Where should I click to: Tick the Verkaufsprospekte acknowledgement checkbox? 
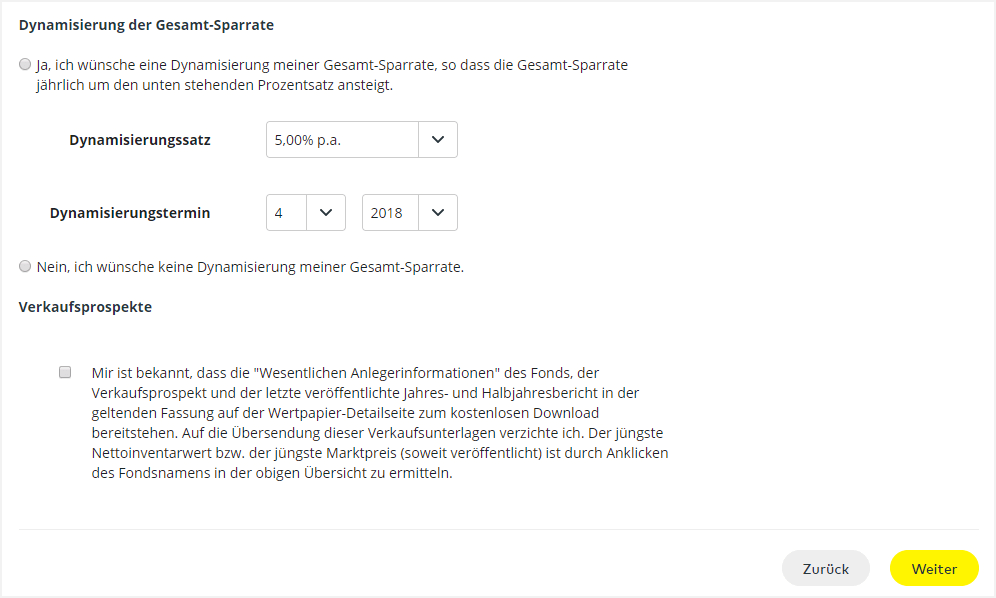click(x=65, y=372)
